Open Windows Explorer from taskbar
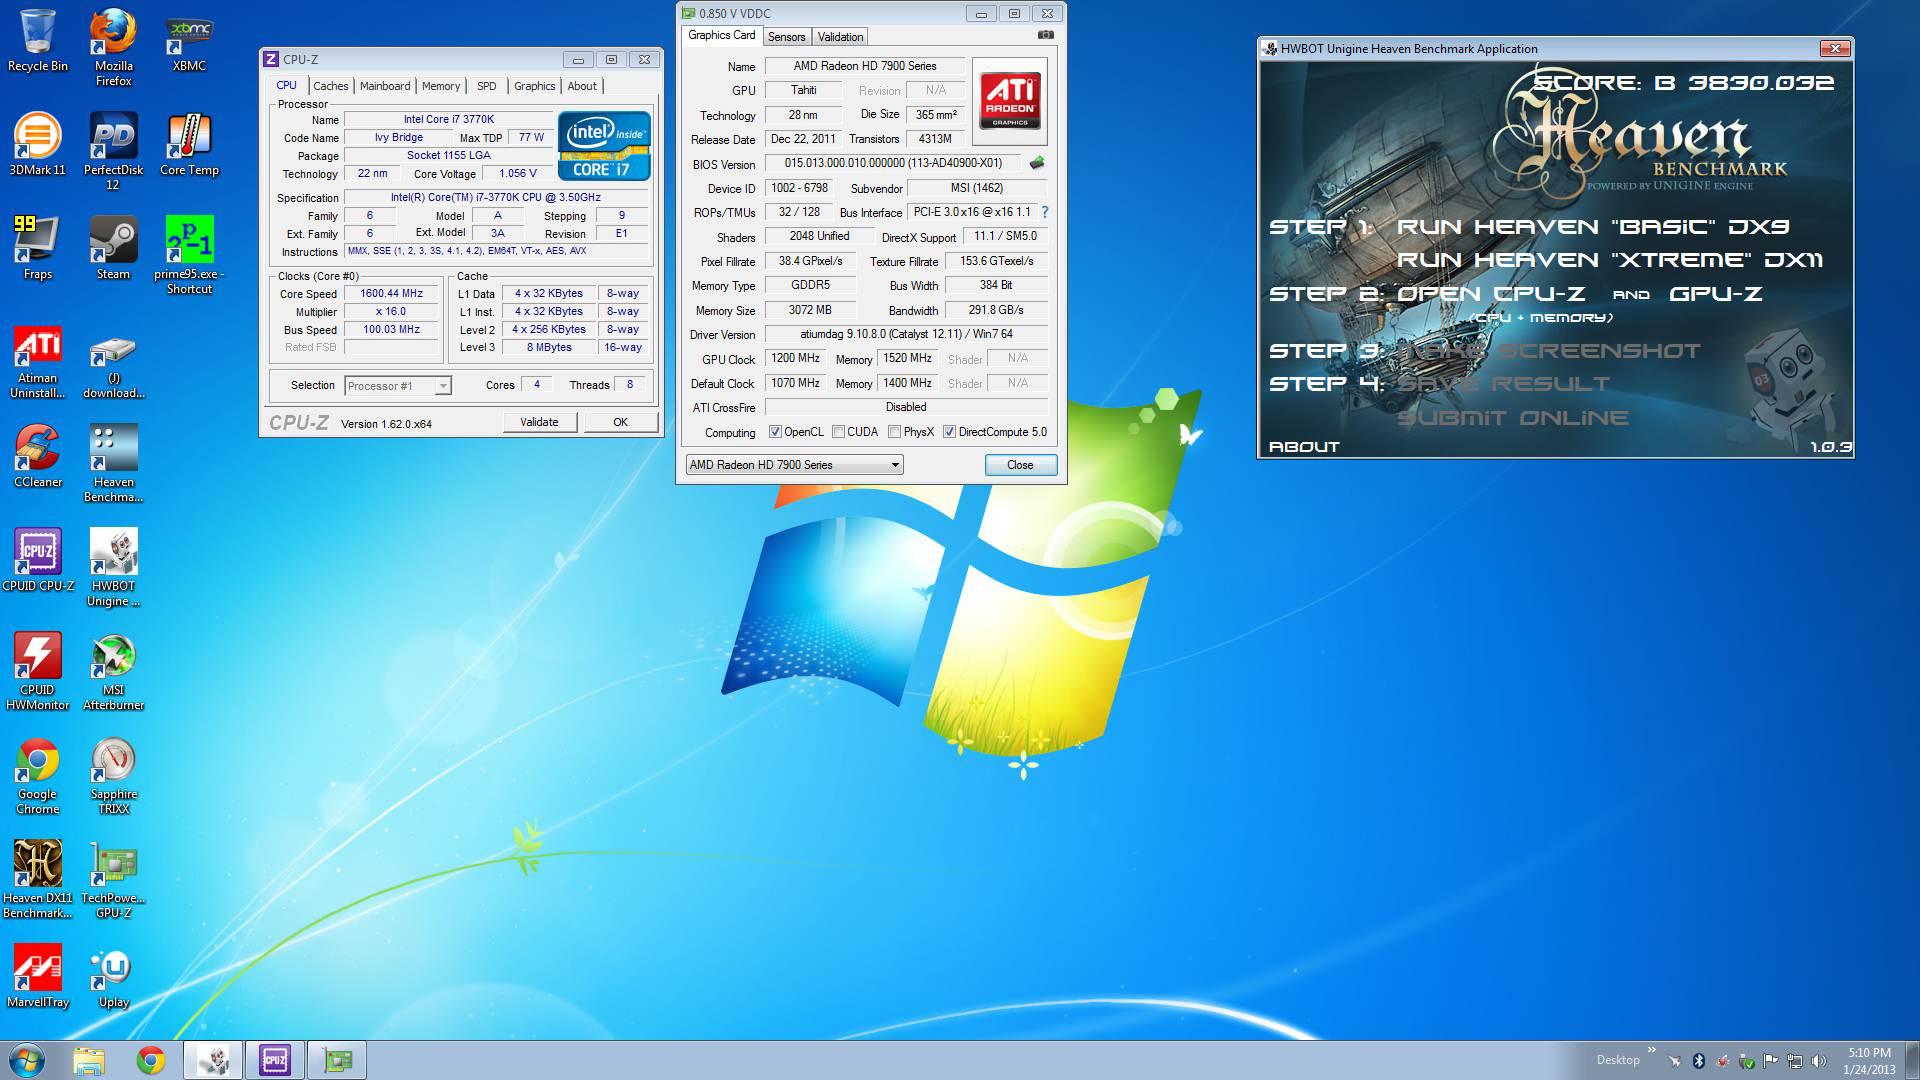The height and width of the screenshot is (1080, 1920). click(88, 1060)
